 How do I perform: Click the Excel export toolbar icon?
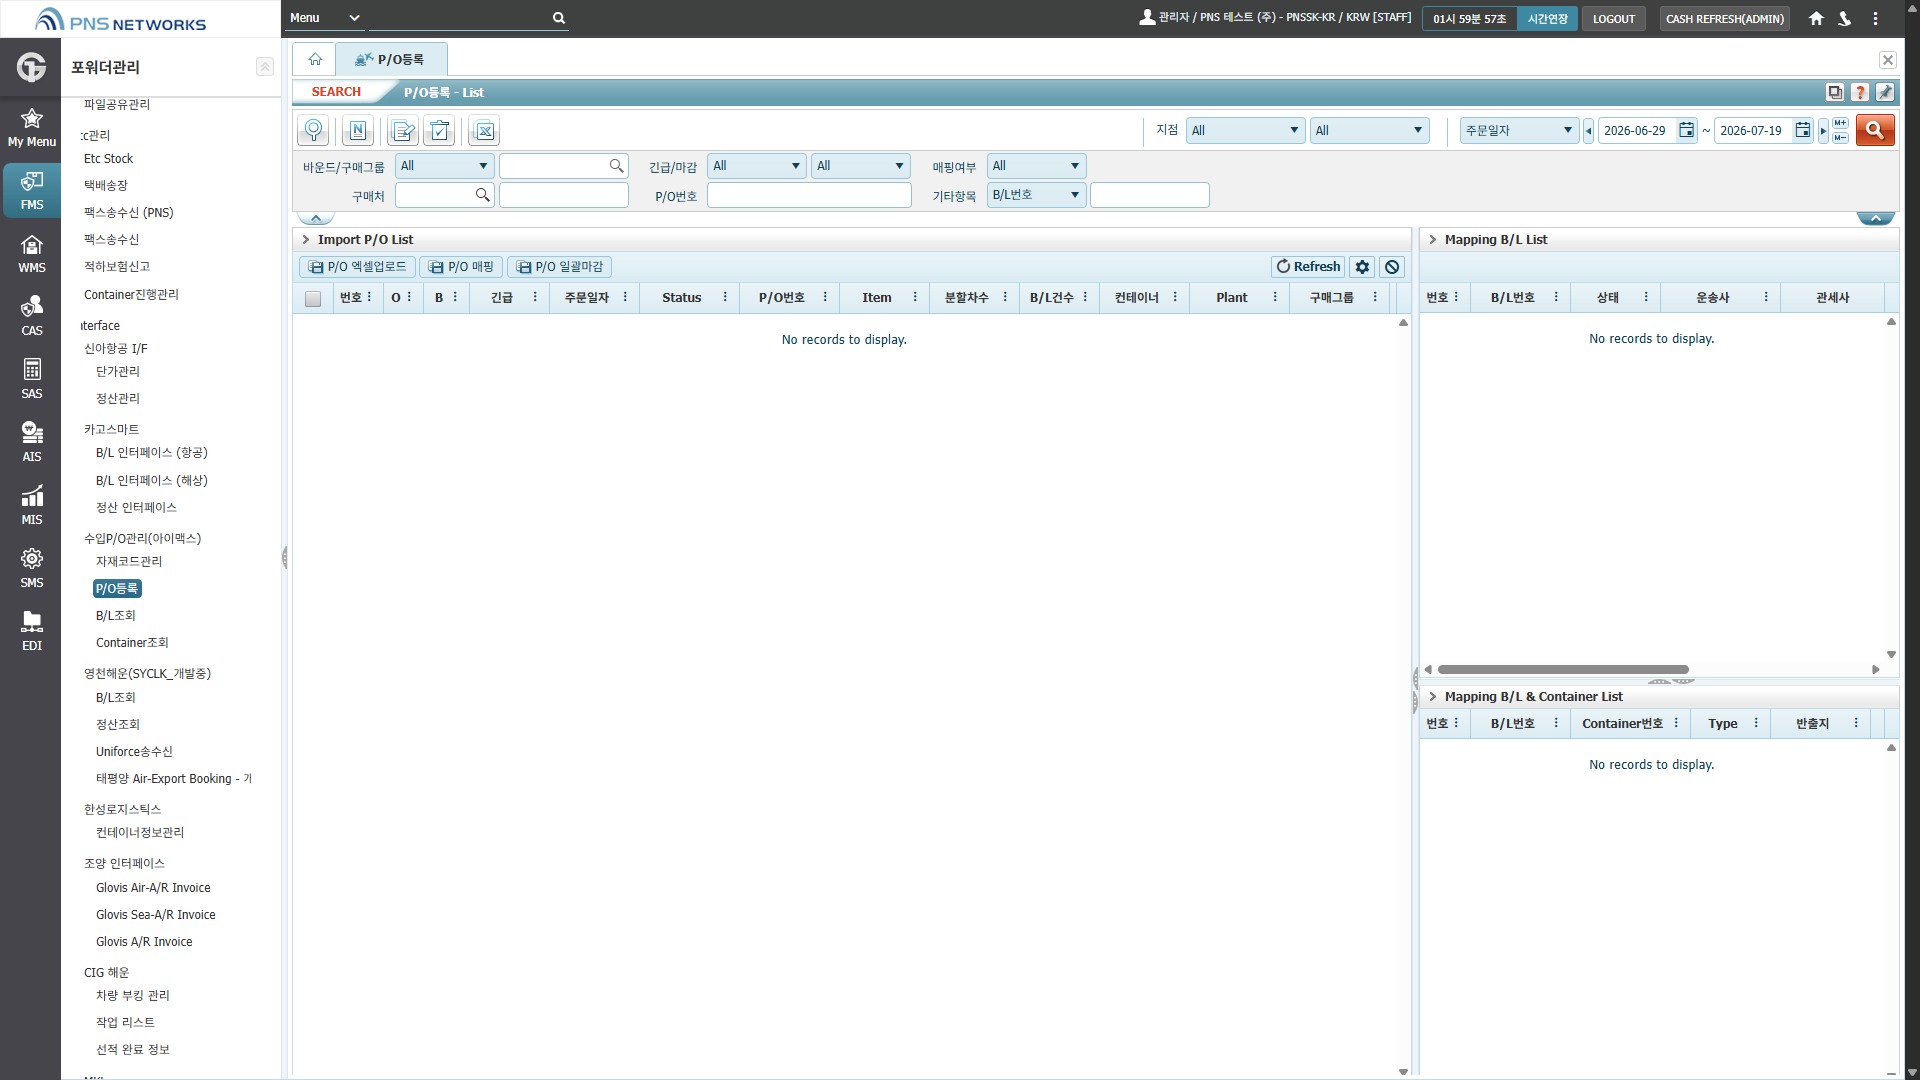(484, 130)
